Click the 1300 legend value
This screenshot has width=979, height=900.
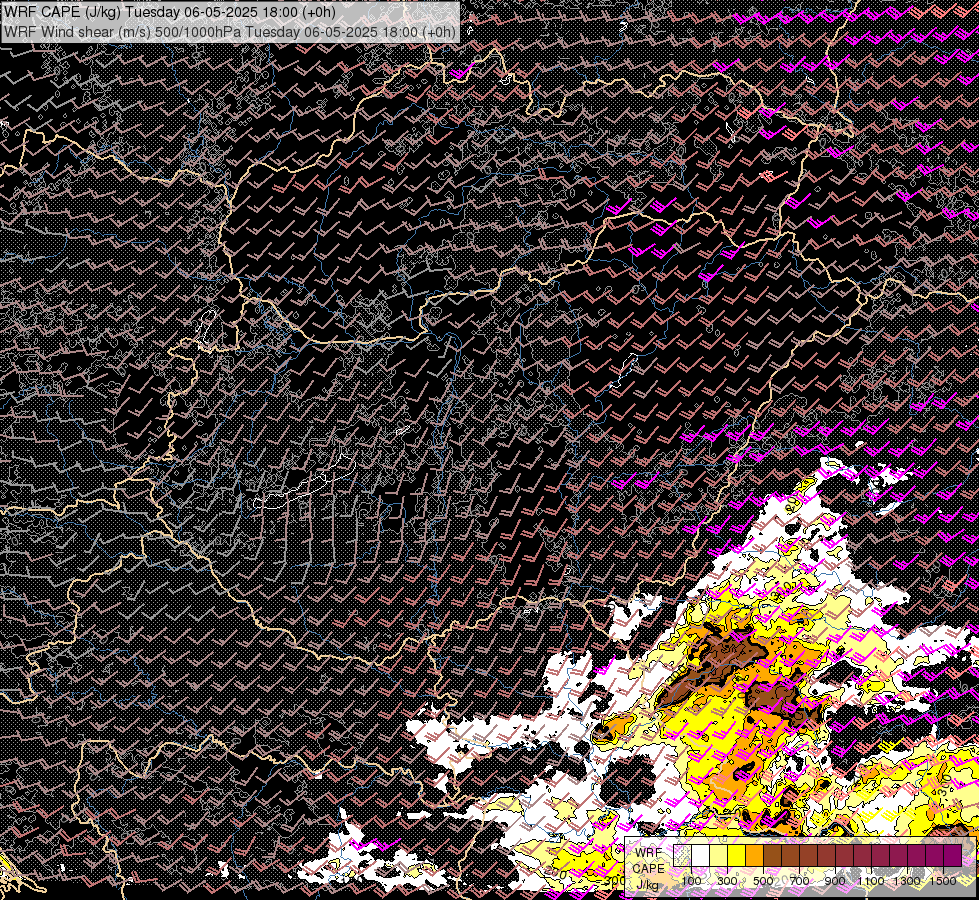click(x=907, y=881)
